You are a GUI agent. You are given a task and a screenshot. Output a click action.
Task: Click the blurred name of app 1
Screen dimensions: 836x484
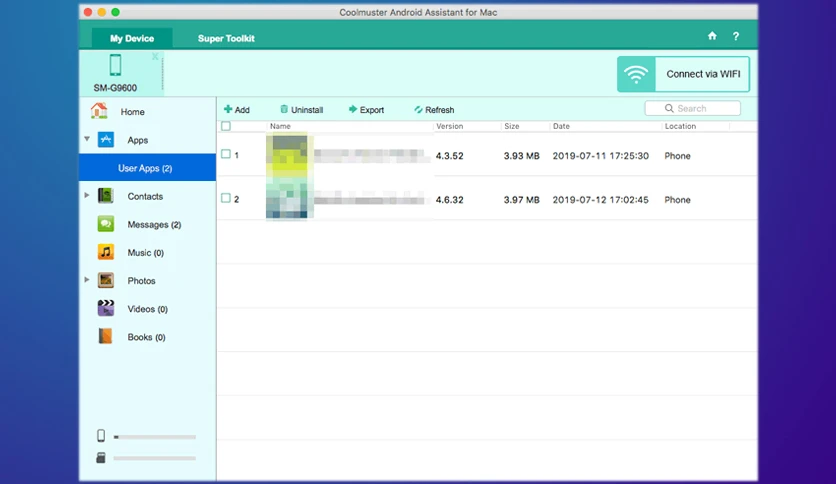point(372,155)
